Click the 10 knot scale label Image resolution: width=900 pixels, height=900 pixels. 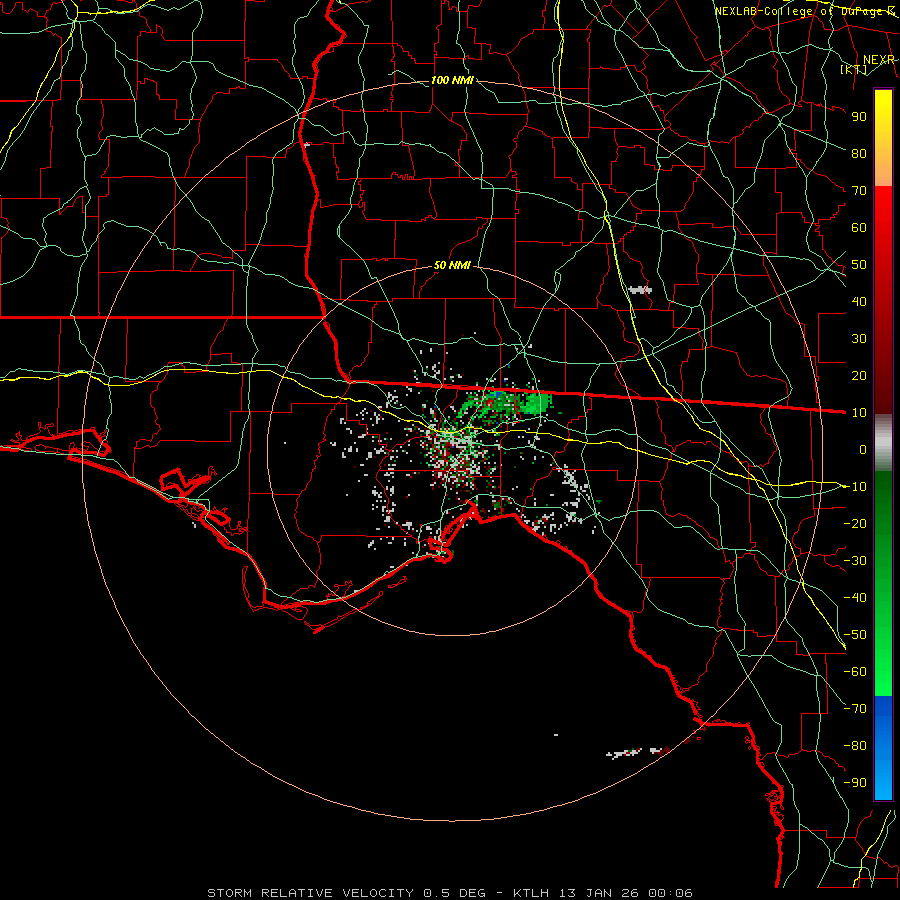[859, 413]
